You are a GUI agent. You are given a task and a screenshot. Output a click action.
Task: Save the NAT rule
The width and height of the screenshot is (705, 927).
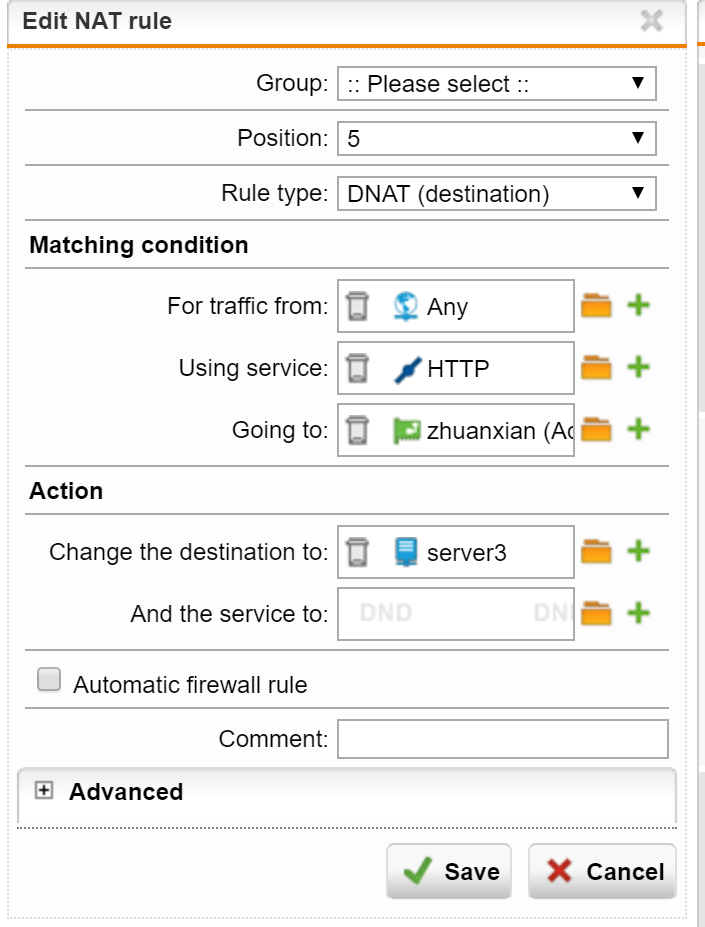(x=449, y=871)
